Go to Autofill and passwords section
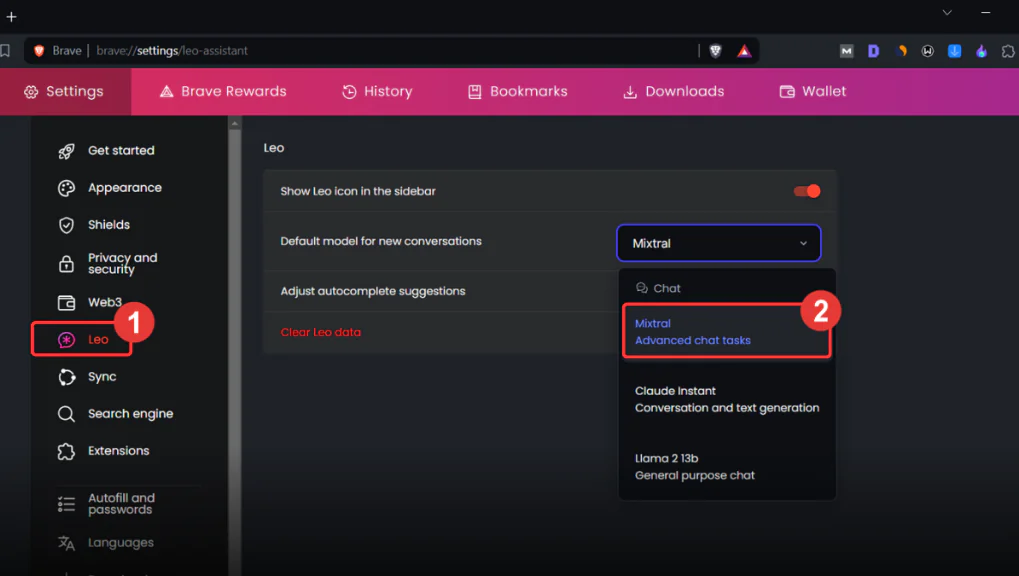 tap(121, 504)
